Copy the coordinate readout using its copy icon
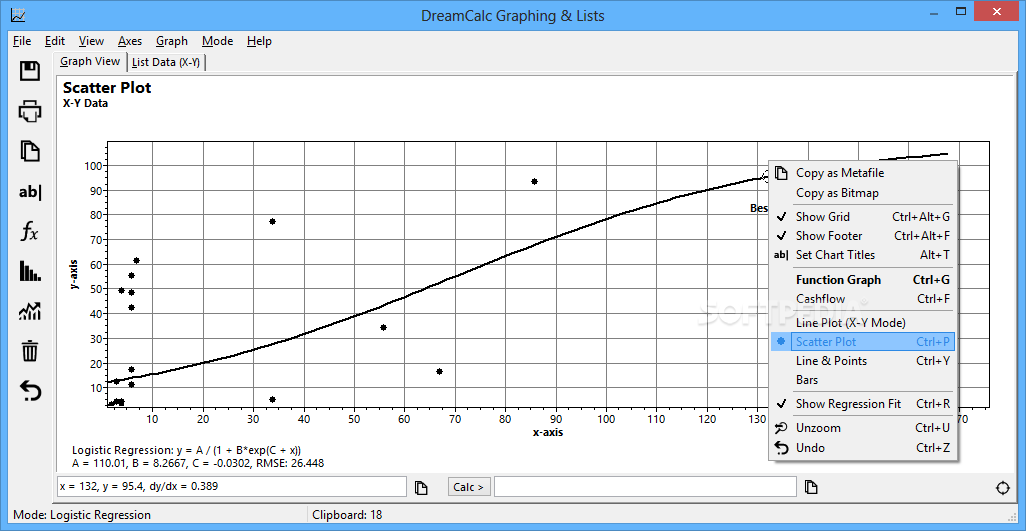Image resolution: width=1026 pixels, height=531 pixels. coord(421,487)
